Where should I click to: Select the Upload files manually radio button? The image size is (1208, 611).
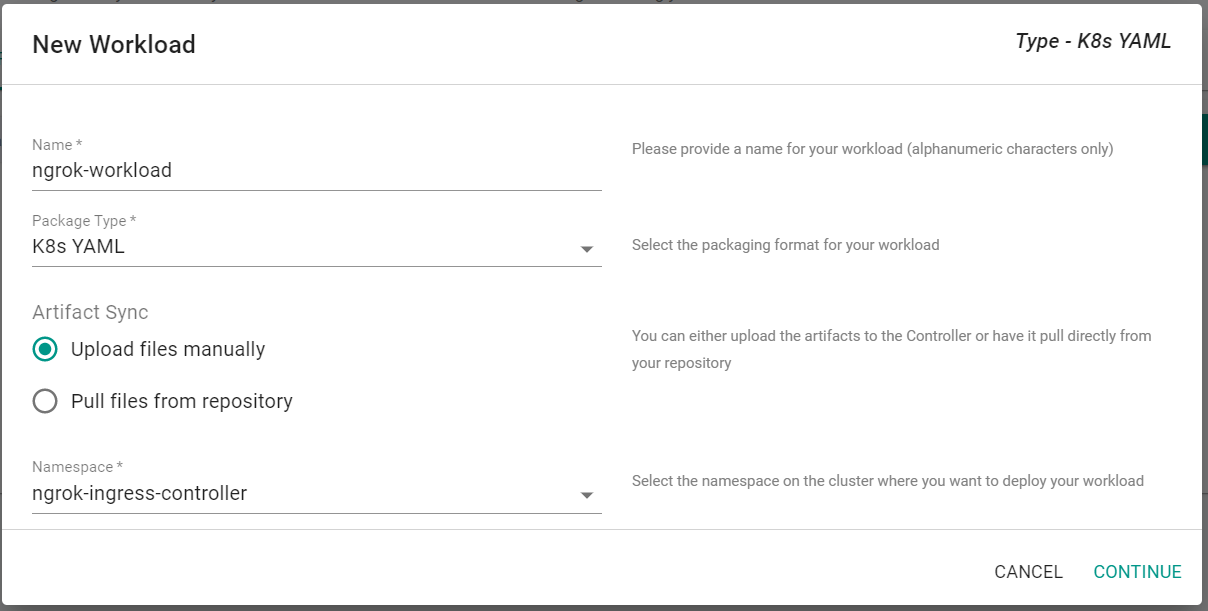click(45, 349)
